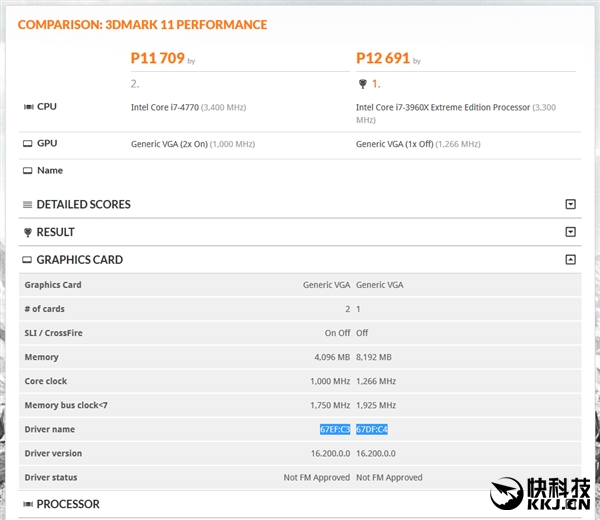Collapse the Graphics Card section arrow
Screen dimensions: 600x520
(x=570, y=260)
